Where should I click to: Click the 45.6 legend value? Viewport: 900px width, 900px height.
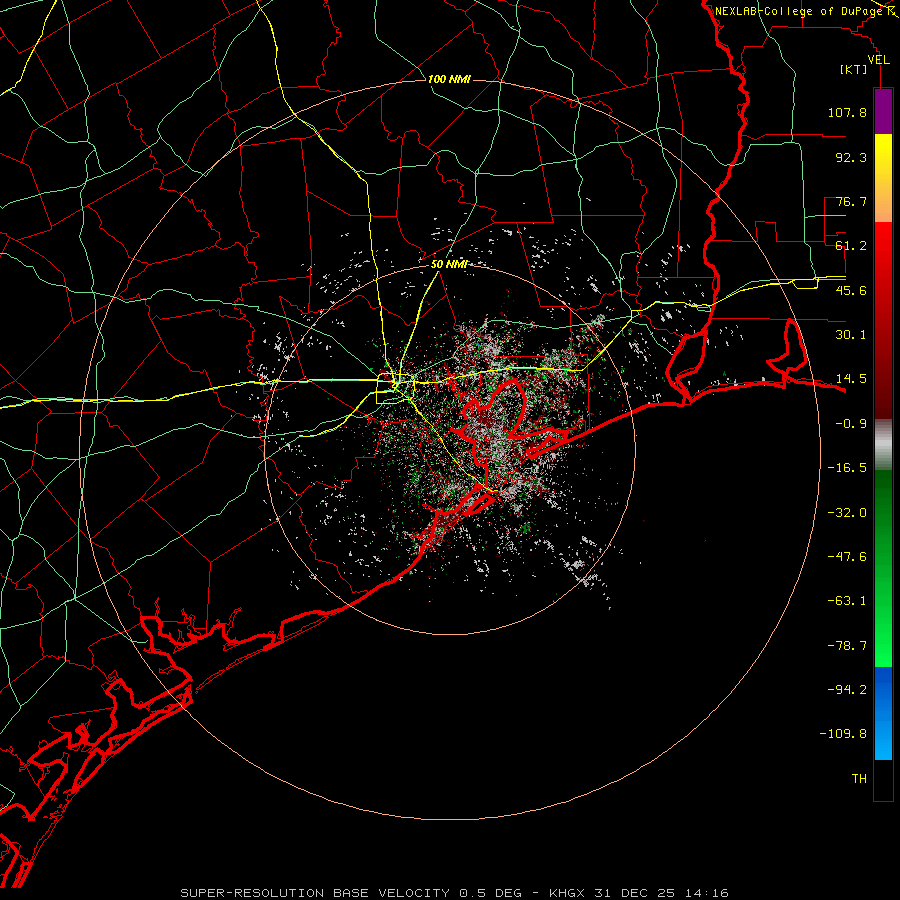pyautogui.click(x=851, y=290)
